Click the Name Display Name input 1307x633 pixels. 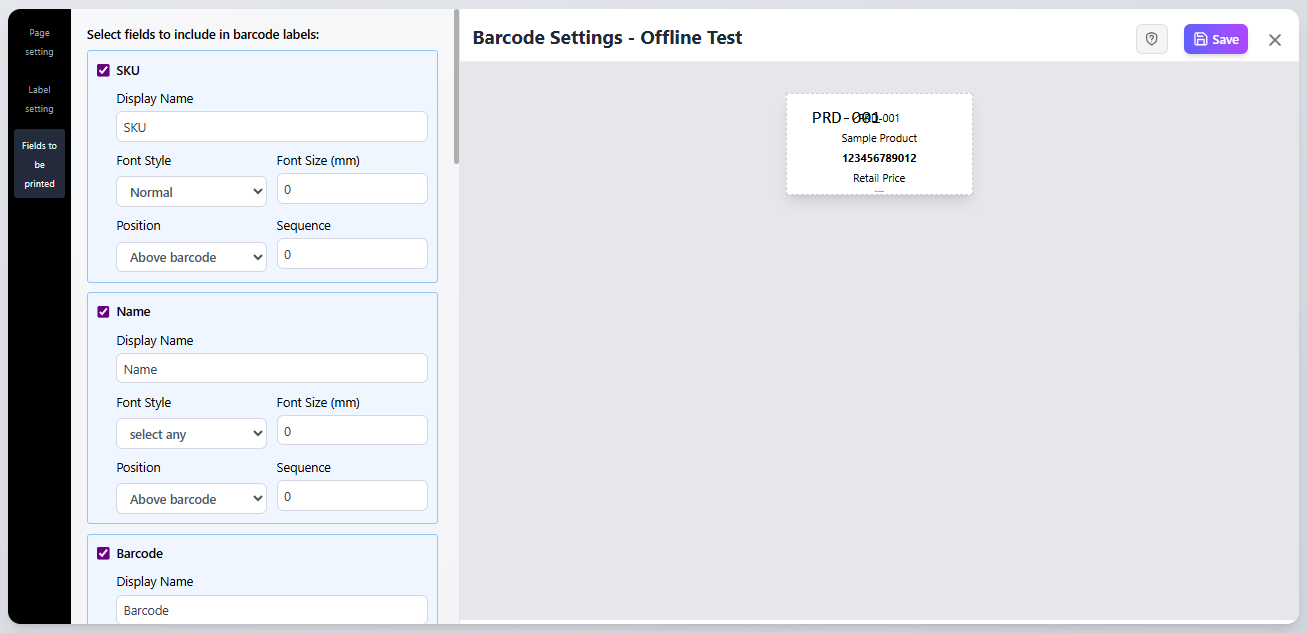tap(272, 369)
